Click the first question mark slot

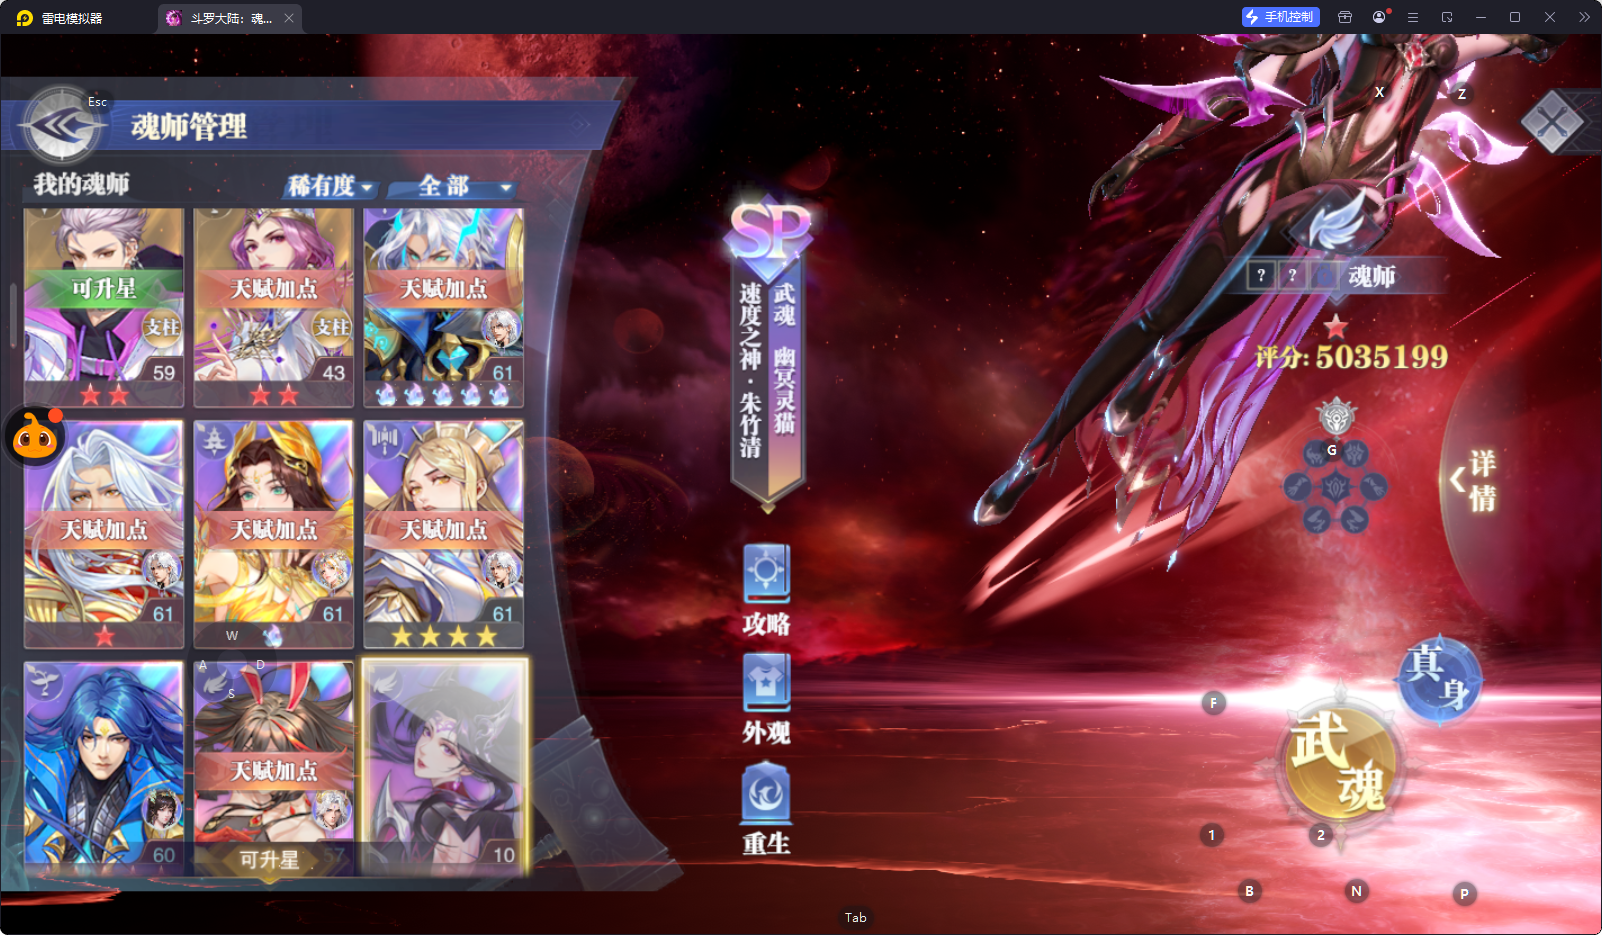[x=1261, y=275]
